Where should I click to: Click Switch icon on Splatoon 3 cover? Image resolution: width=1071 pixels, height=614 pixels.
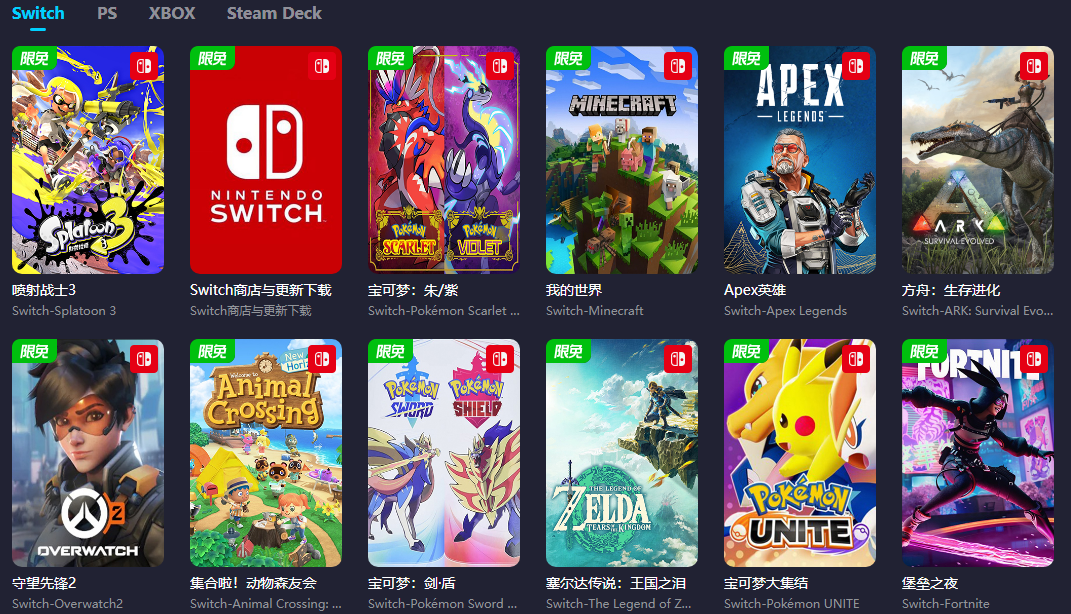tap(144, 66)
